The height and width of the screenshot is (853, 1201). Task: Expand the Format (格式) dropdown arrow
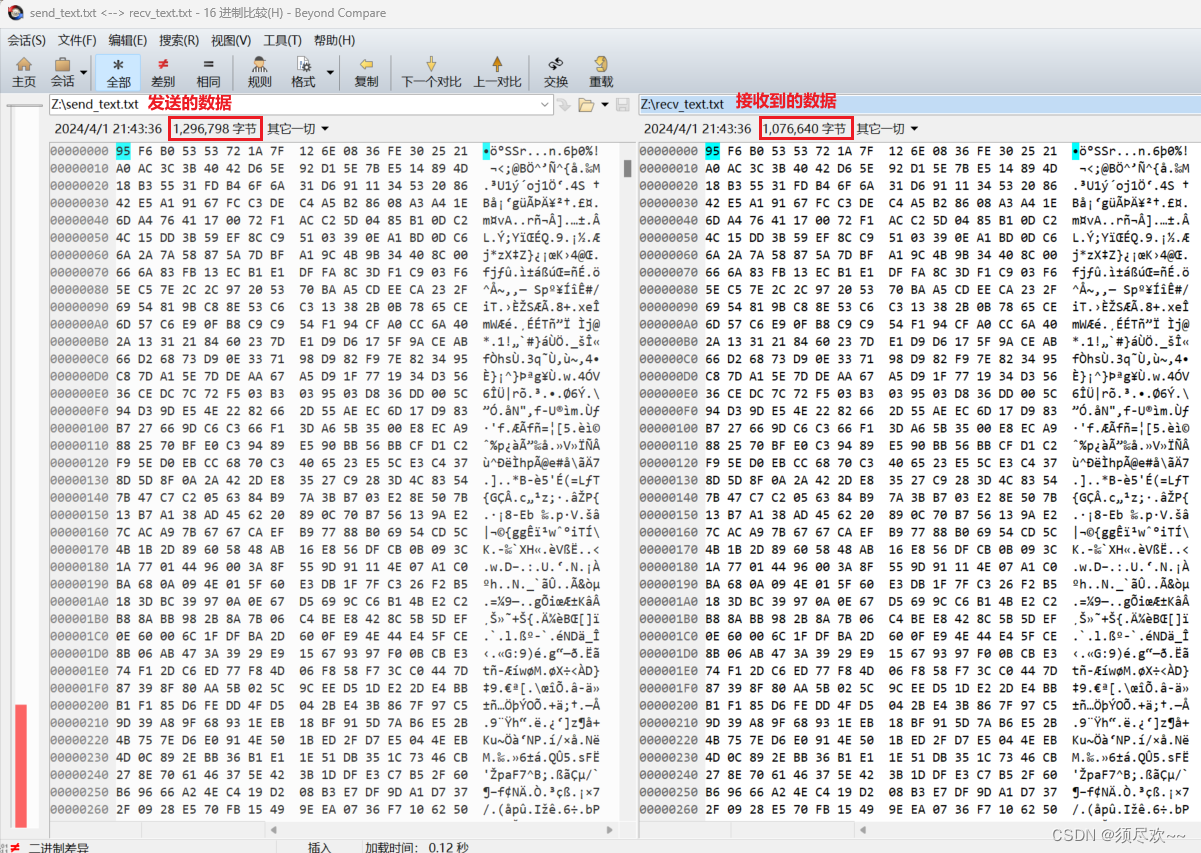tap(330, 73)
